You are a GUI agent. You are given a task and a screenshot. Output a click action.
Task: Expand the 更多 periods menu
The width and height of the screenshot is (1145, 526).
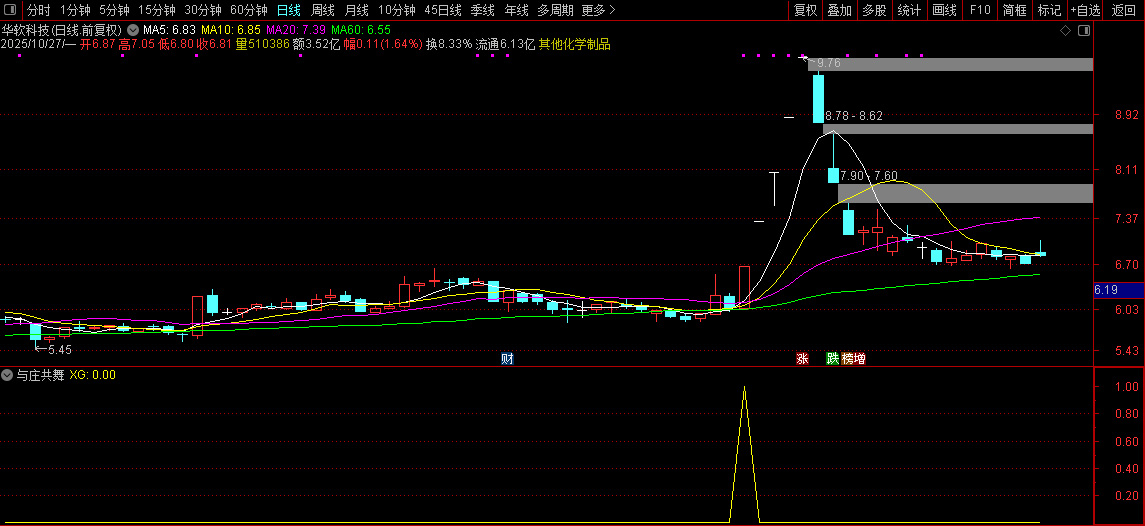[599, 10]
